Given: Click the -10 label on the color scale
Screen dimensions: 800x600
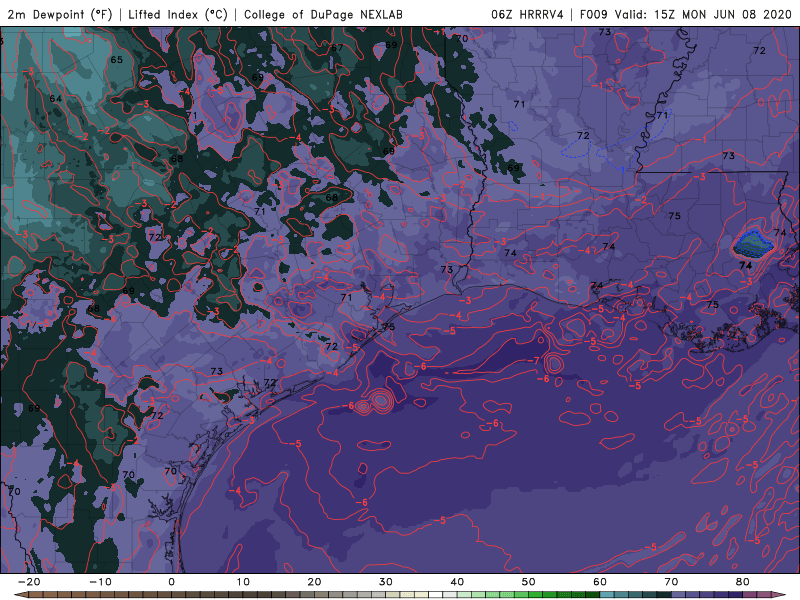Looking at the screenshot, I should 100,582.
